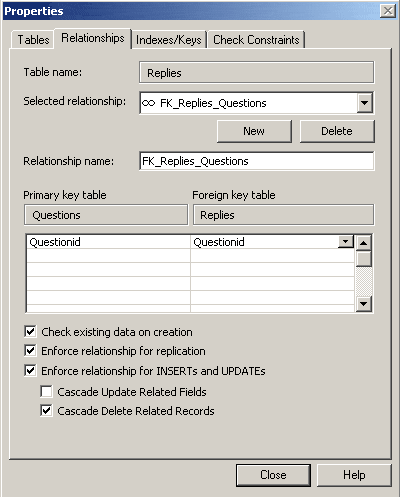
Task: Enable Cascade Update Related Fields
Action: tap(46, 391)
